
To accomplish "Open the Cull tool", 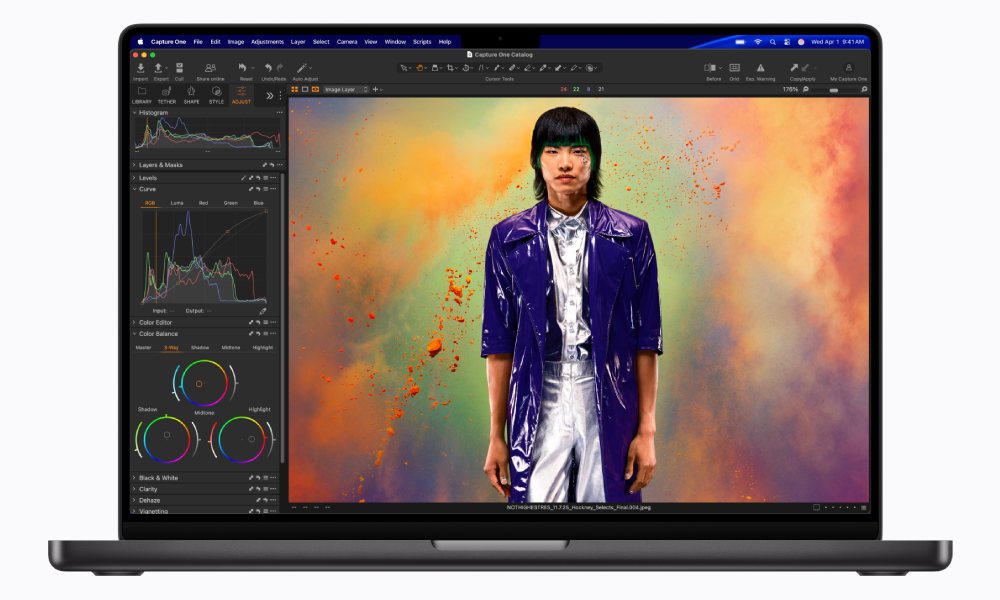I will pos(179,68).
